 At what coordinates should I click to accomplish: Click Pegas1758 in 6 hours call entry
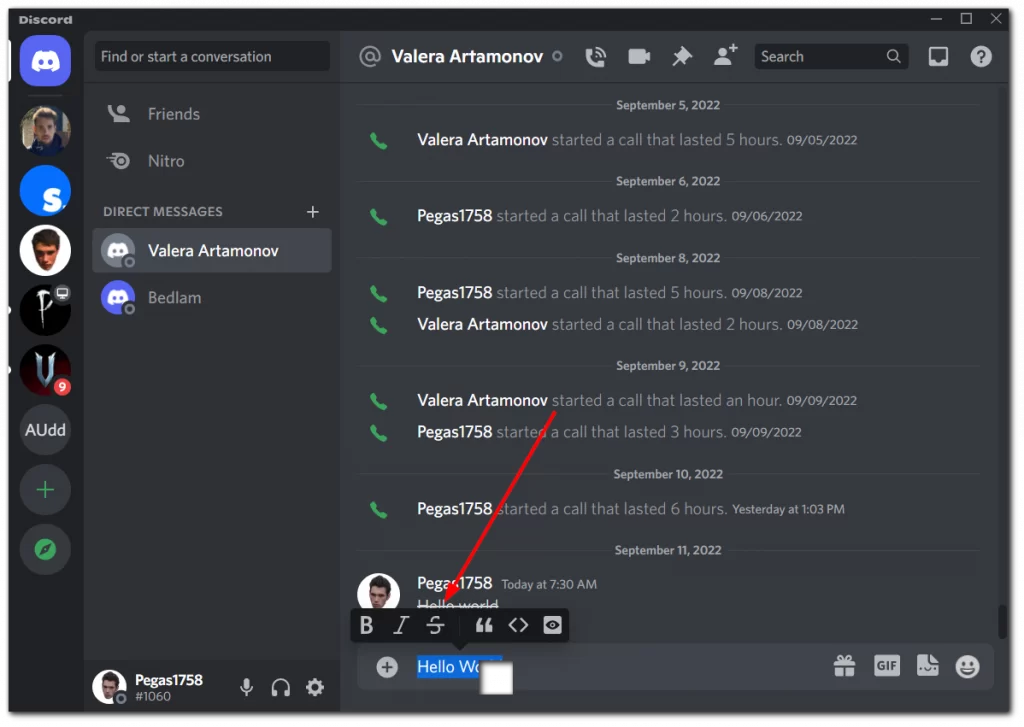(455, 509)
